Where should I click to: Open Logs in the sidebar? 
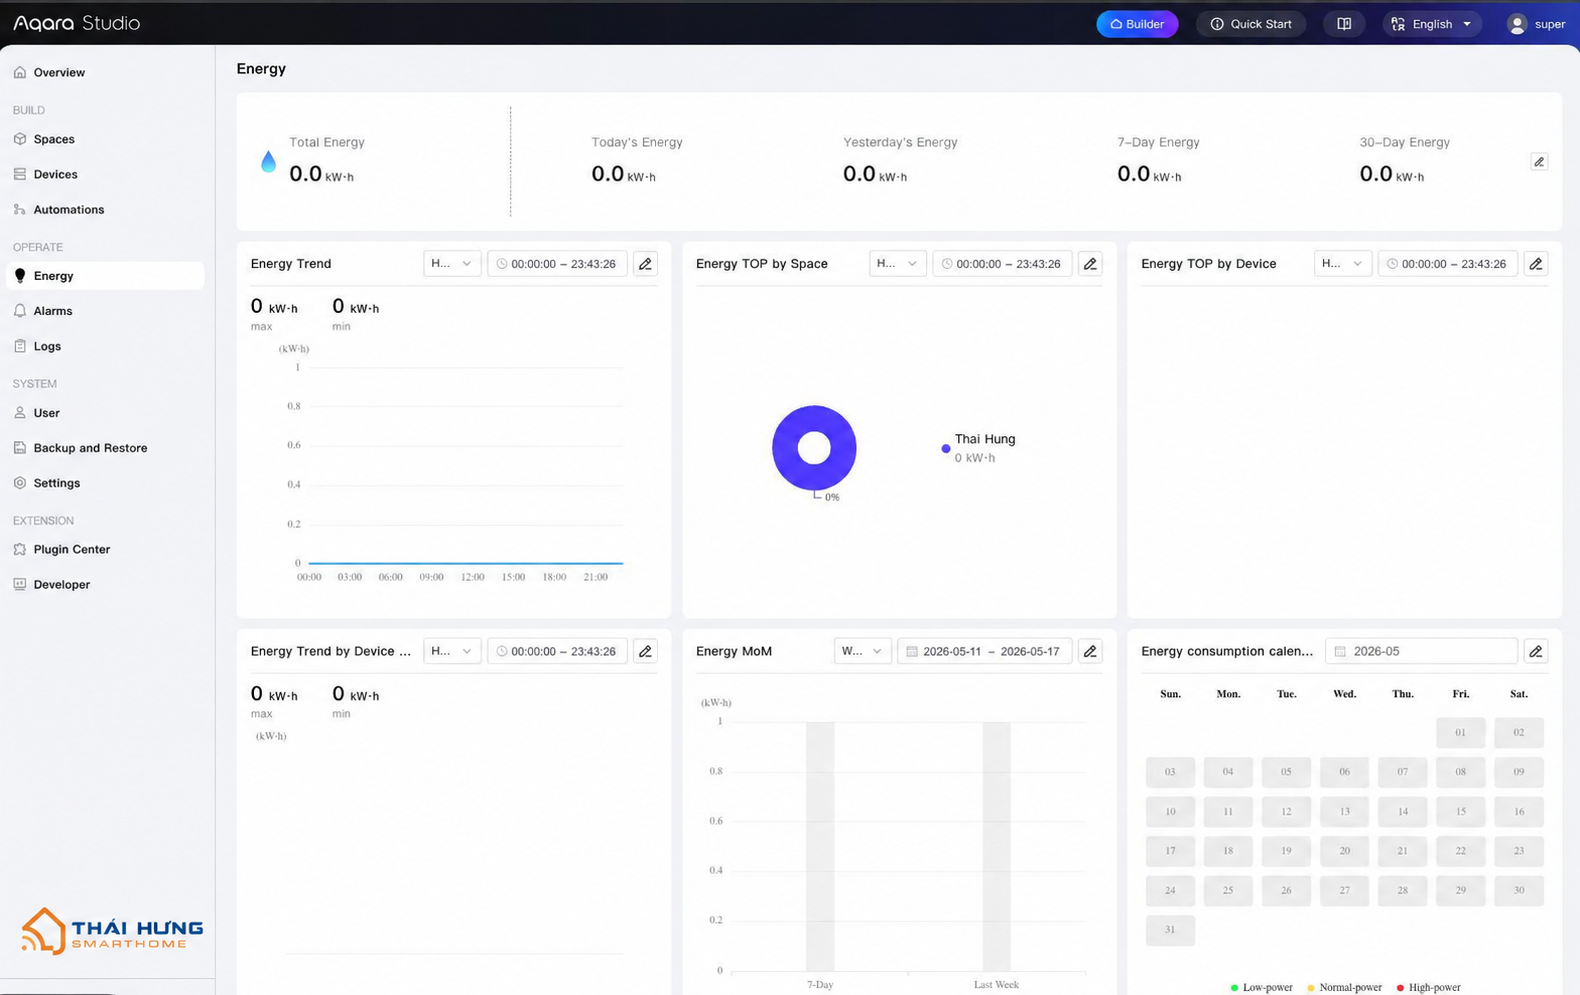[x=105, y=346]
